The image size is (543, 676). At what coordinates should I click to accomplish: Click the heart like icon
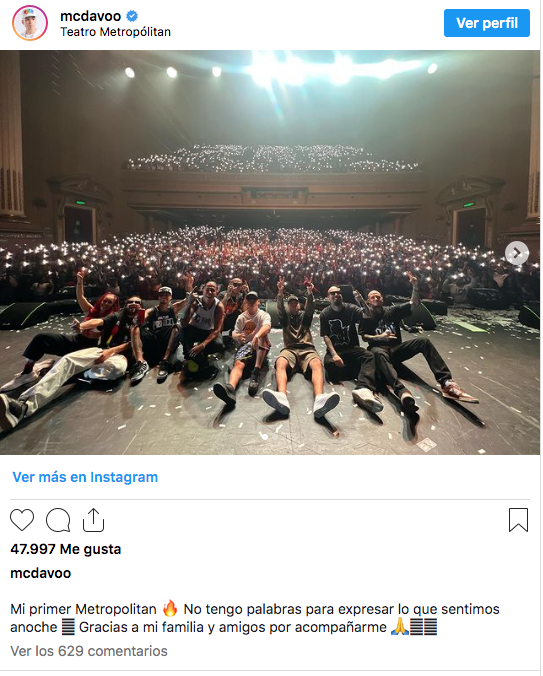[22, 520]
